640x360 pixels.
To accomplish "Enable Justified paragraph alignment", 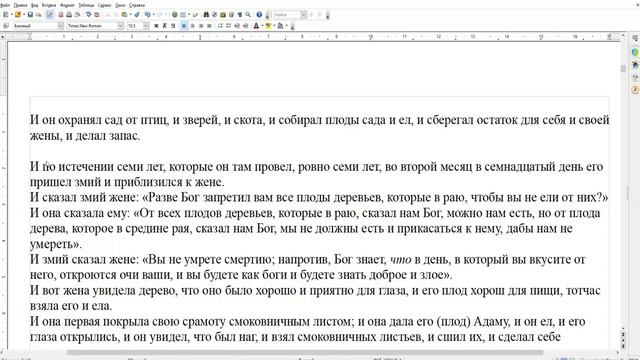I will click(209, 26).
